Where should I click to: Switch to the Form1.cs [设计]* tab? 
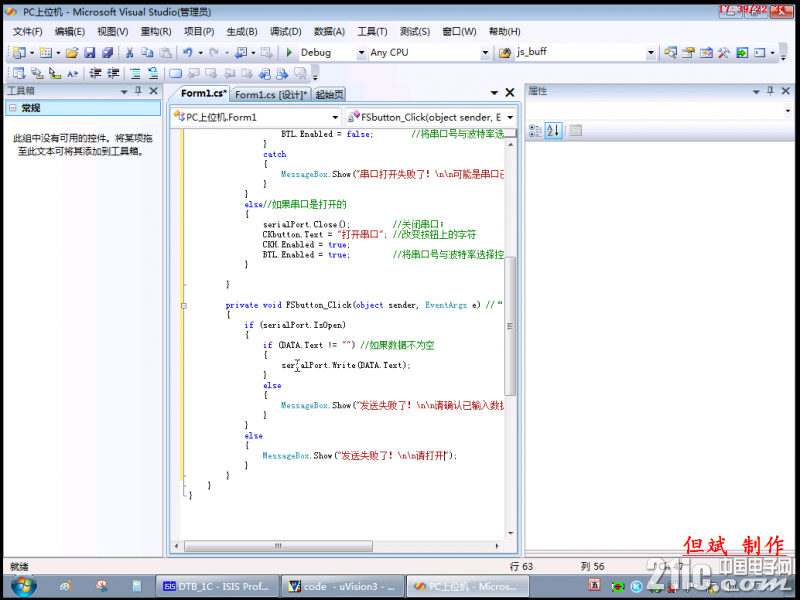[x=271, y=94]
